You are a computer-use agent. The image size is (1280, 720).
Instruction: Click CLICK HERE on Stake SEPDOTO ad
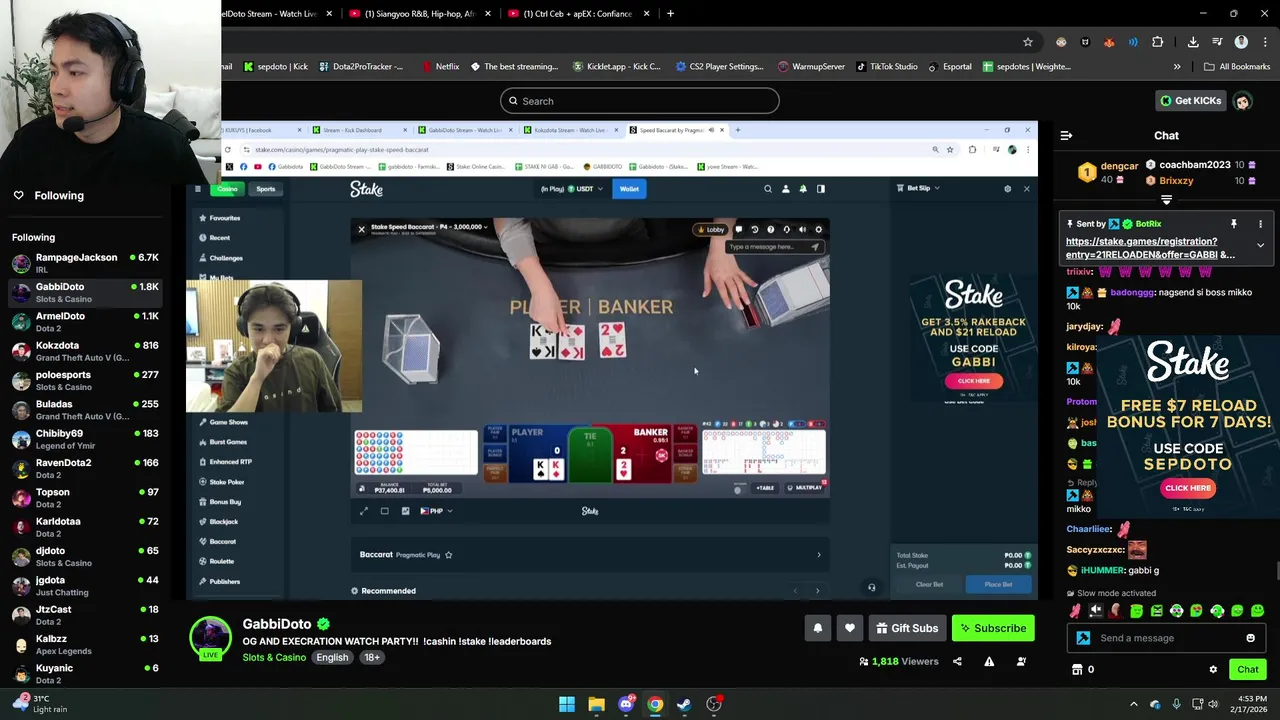[1187, 488]
